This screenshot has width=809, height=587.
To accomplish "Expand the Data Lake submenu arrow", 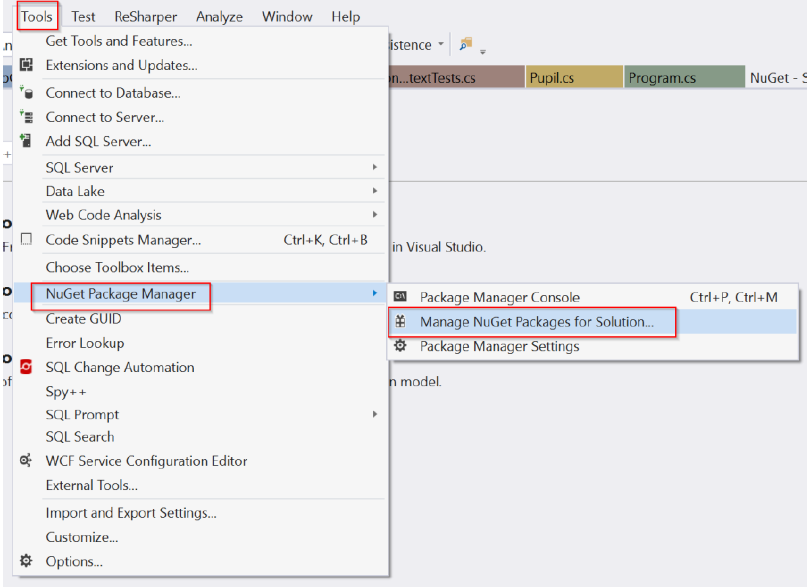I will point(375,191).
